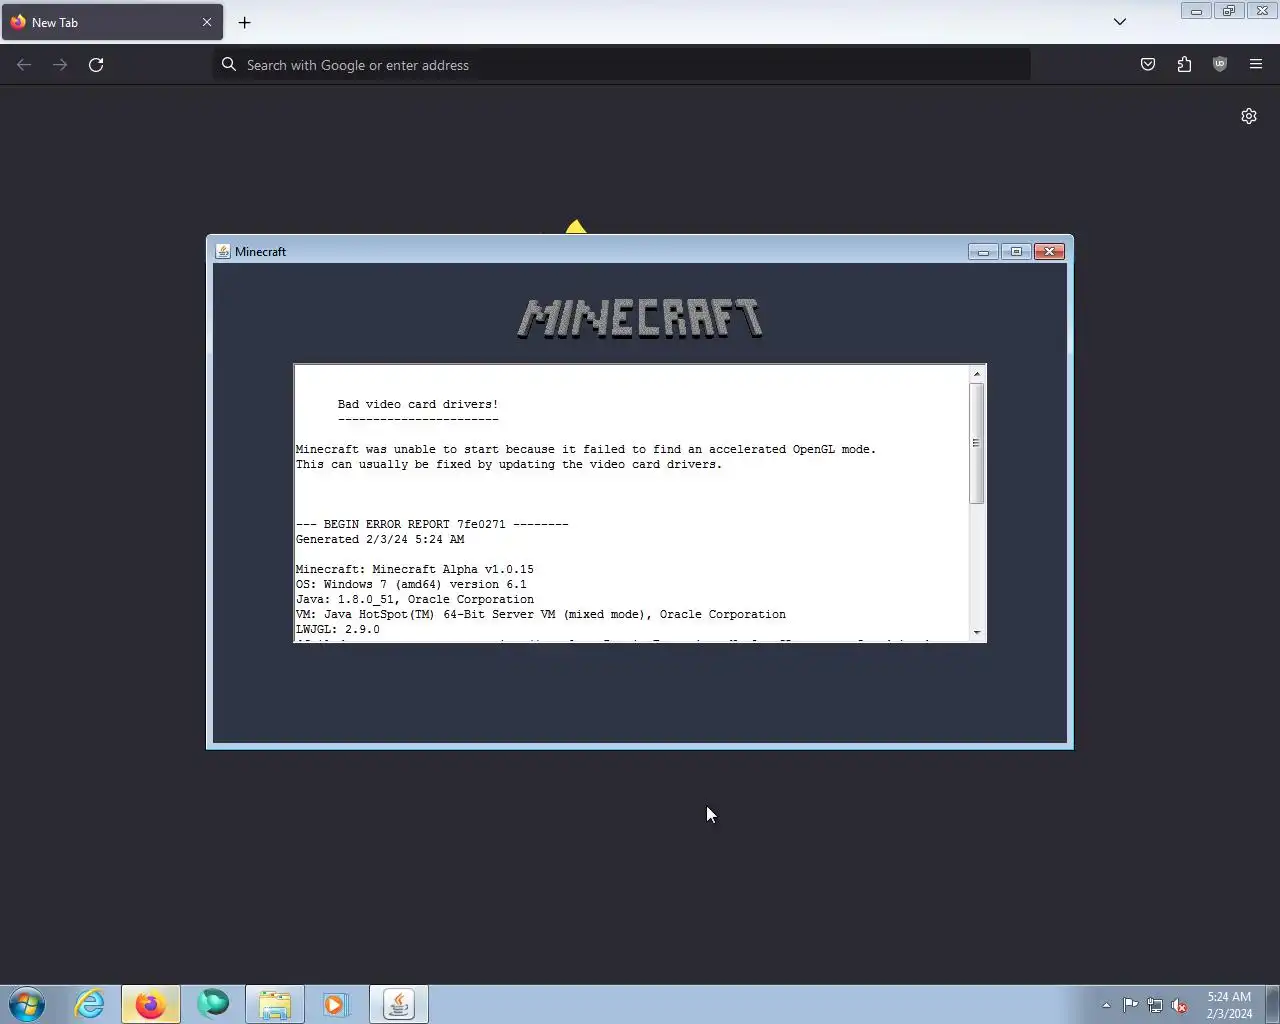This screenshot has width=1280, height=1024.
Task: Click 'Java: 1.8.0_51, Oracle Corporation' line
Action: point(415,600)
